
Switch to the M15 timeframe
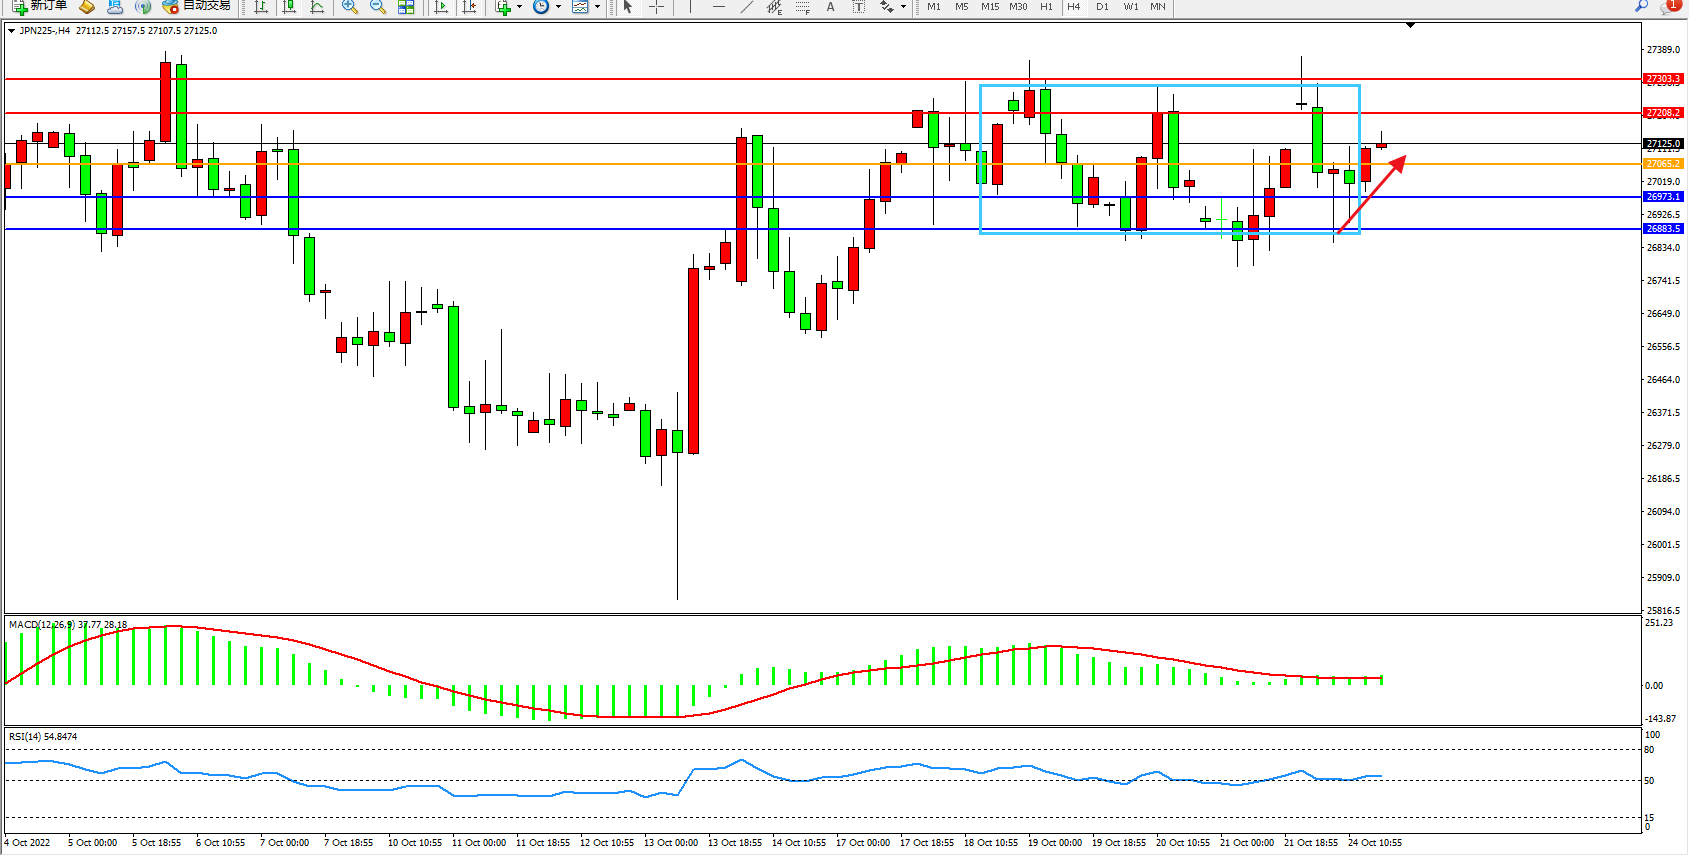pos(989,7)
